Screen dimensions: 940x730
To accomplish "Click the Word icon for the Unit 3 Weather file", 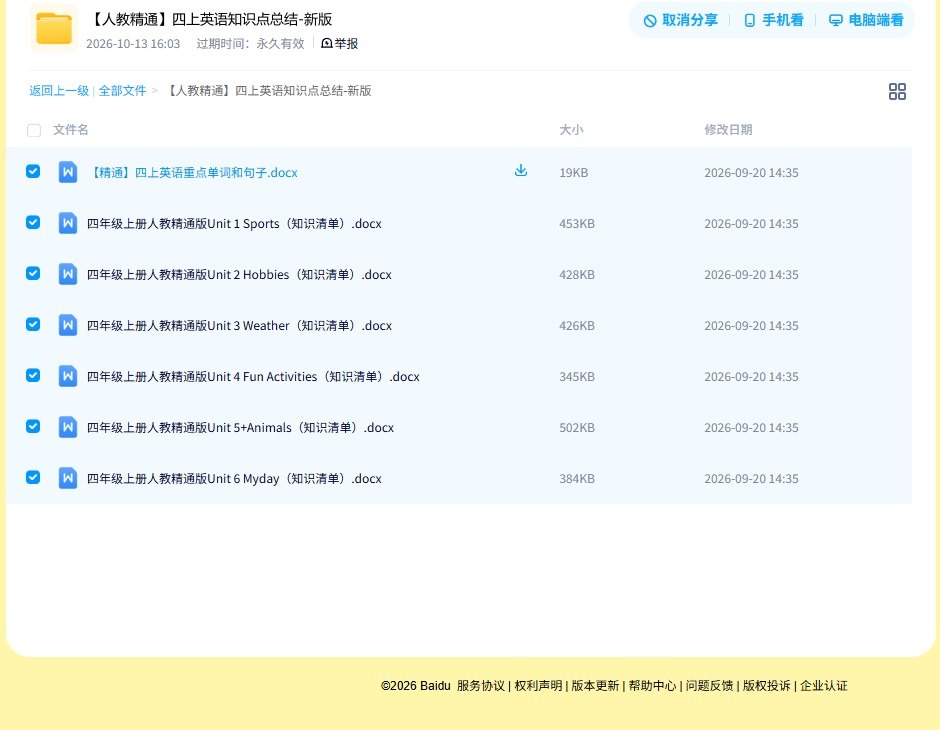I will 68,325.
